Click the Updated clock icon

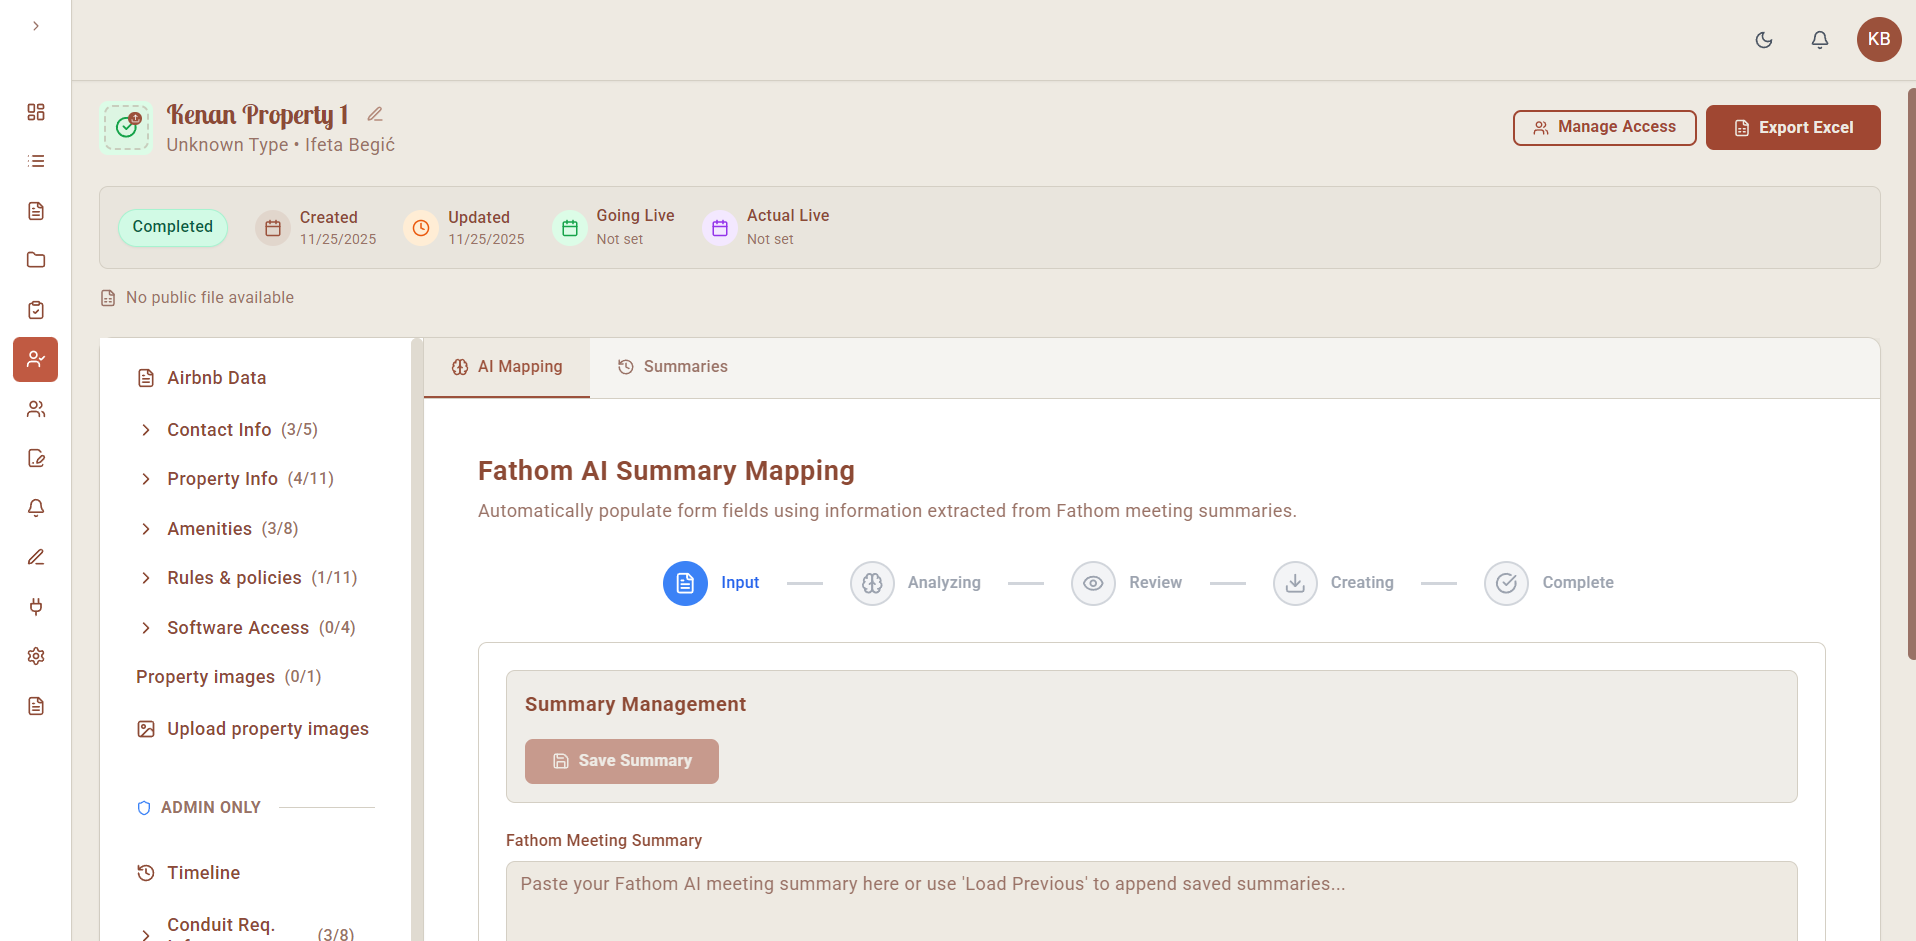421,228
